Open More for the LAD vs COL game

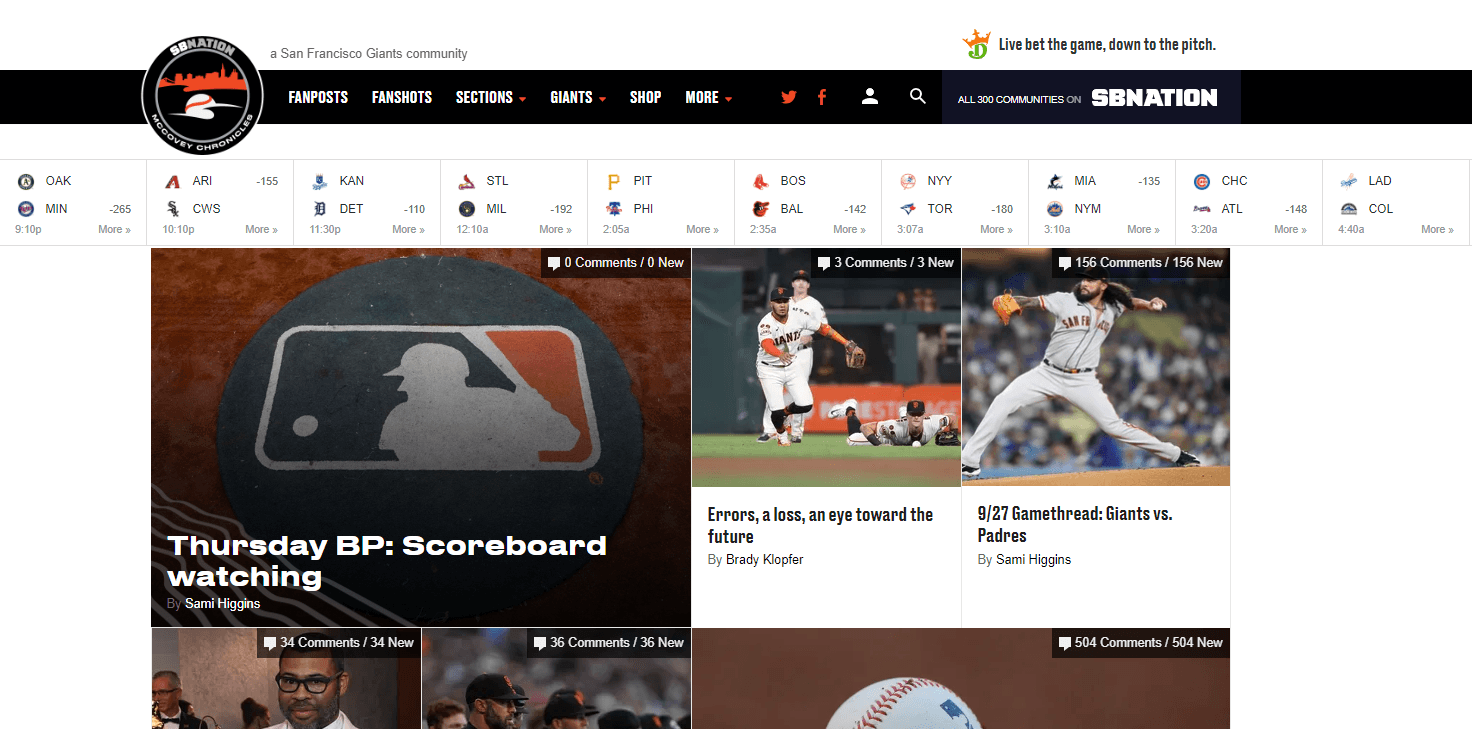(x=1438, y=230)
